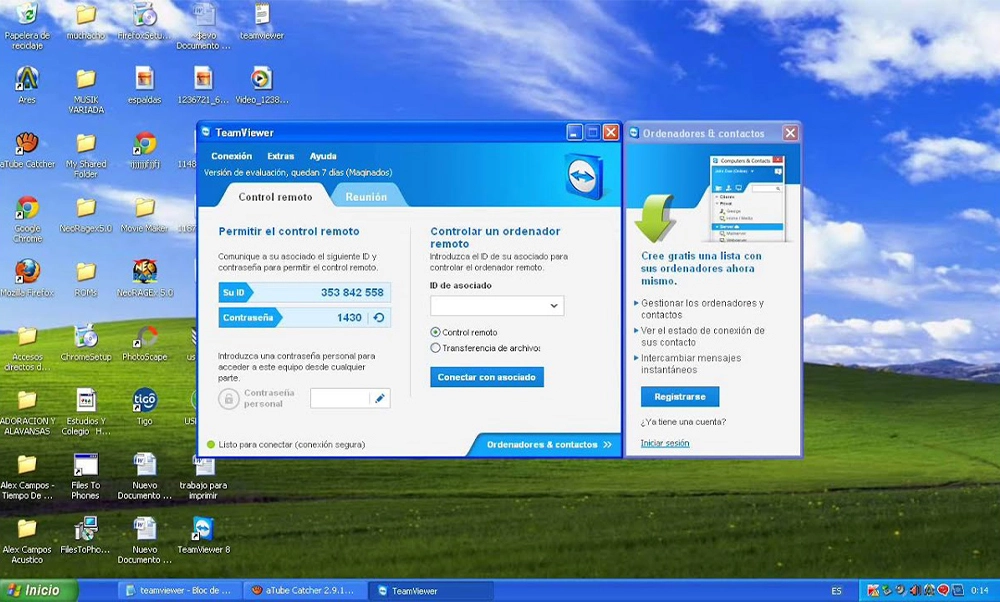1000x602 pixels.
Task: Click the volume icon in the system tray
Action: pyautogui.click(x=916, y=589)
